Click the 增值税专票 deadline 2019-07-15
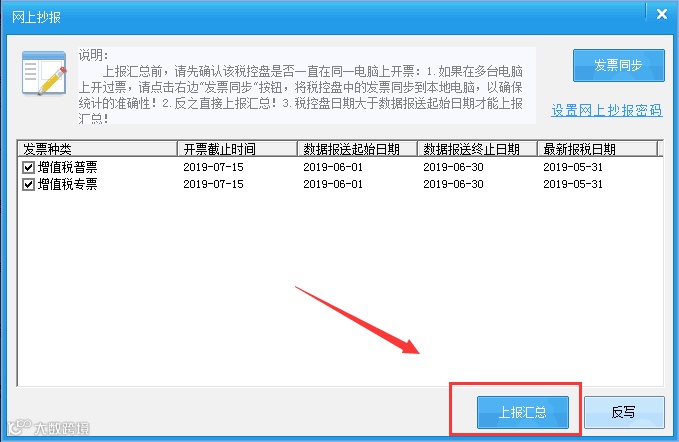Screen dimensions: 679x442 pyautogui.click(x=213, y=184)
